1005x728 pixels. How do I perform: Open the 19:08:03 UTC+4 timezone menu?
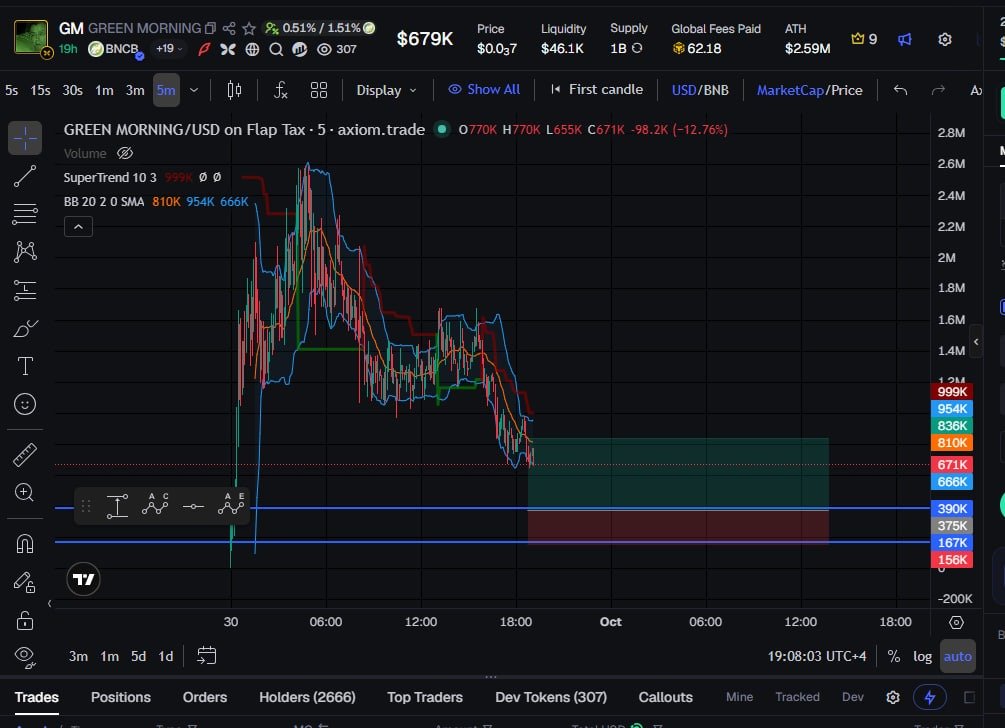point(817,656)
